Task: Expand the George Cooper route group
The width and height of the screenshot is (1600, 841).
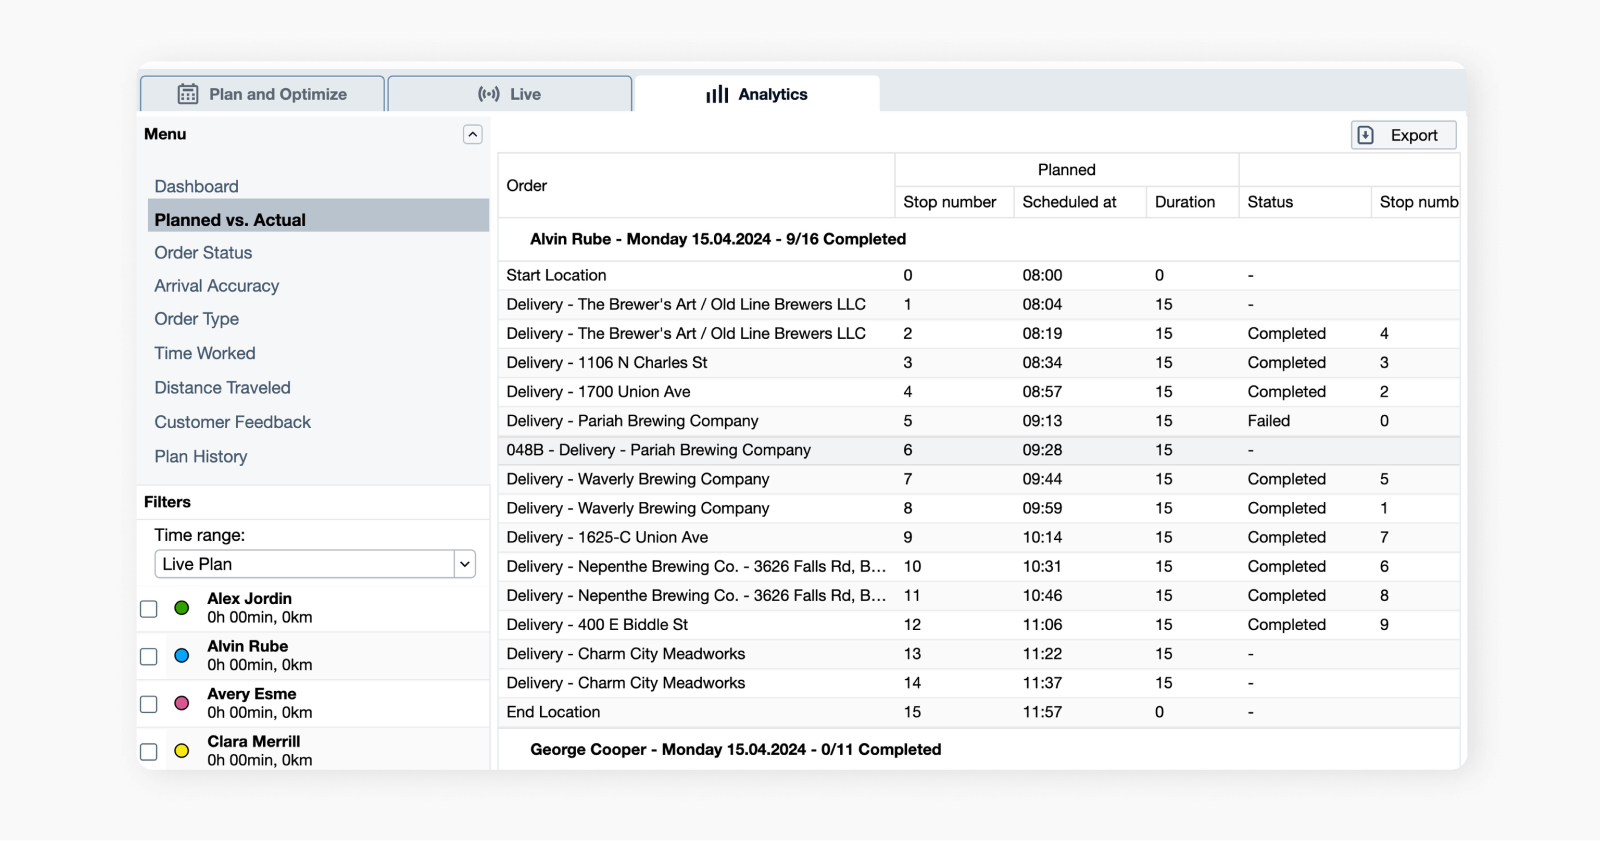Action: coord(735,749)
